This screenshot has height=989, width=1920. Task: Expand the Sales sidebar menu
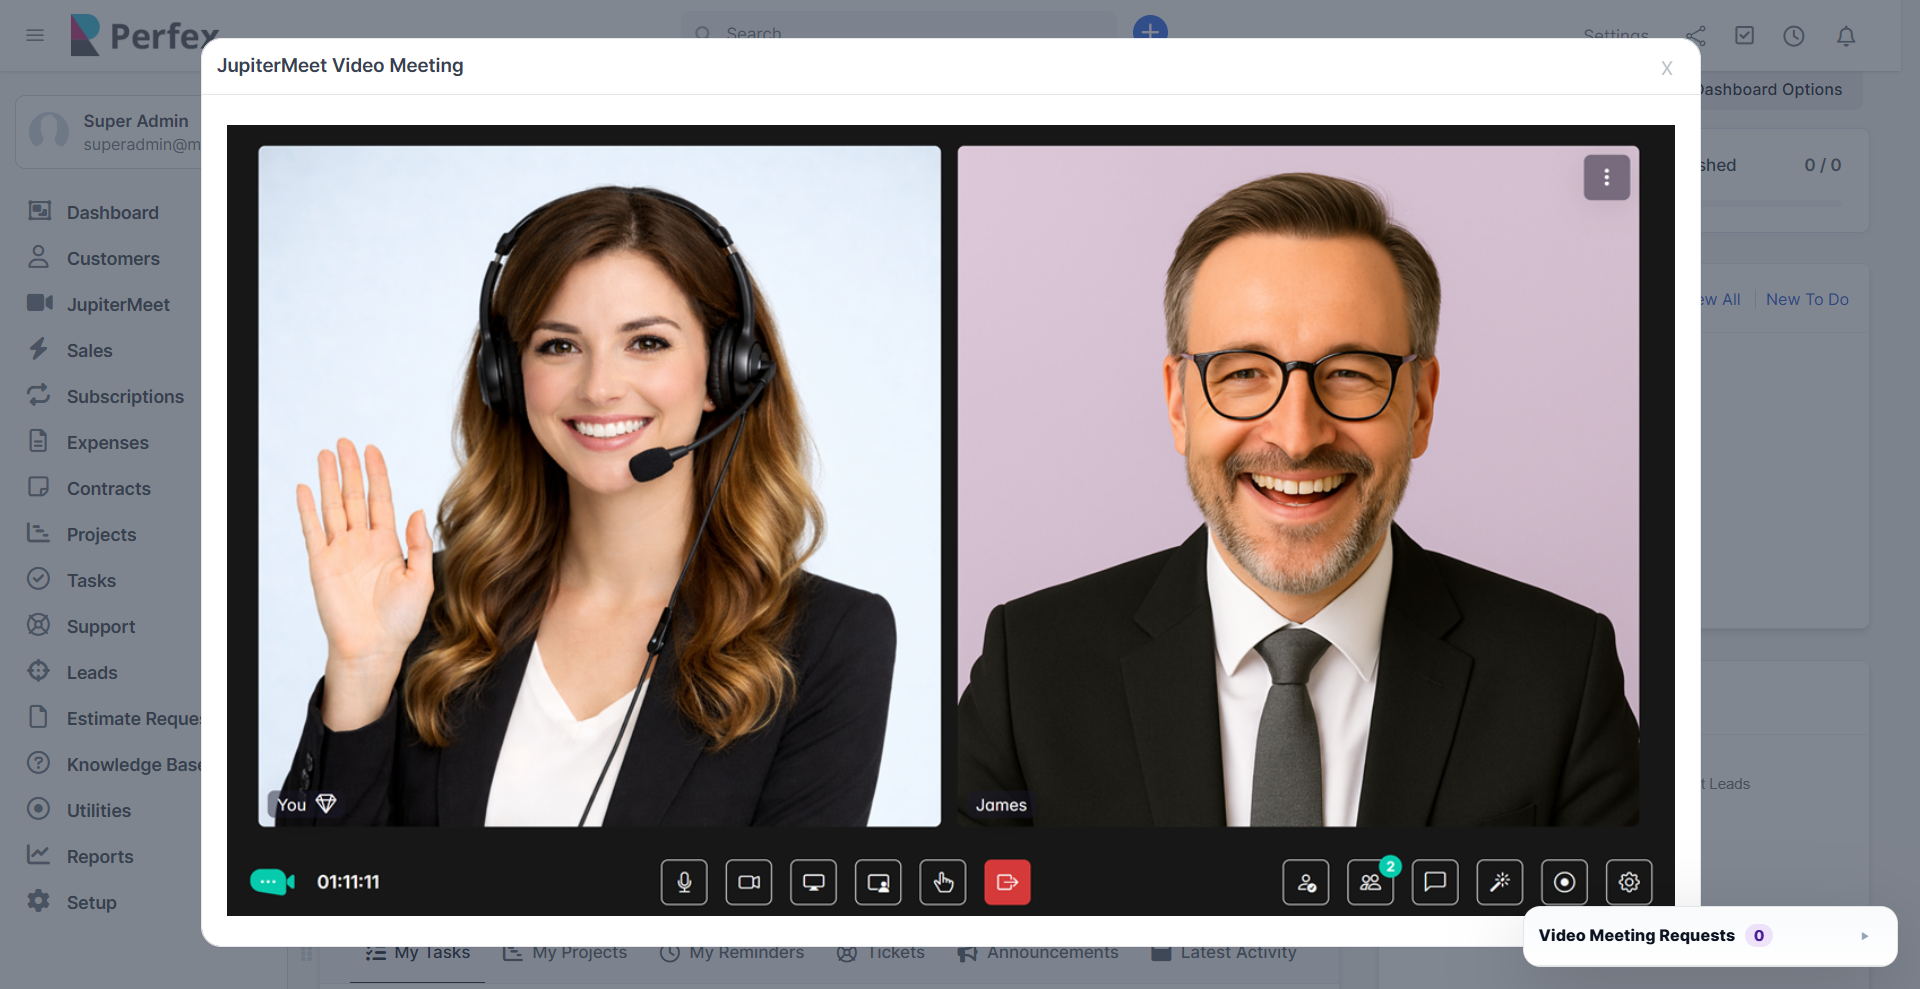90,350
